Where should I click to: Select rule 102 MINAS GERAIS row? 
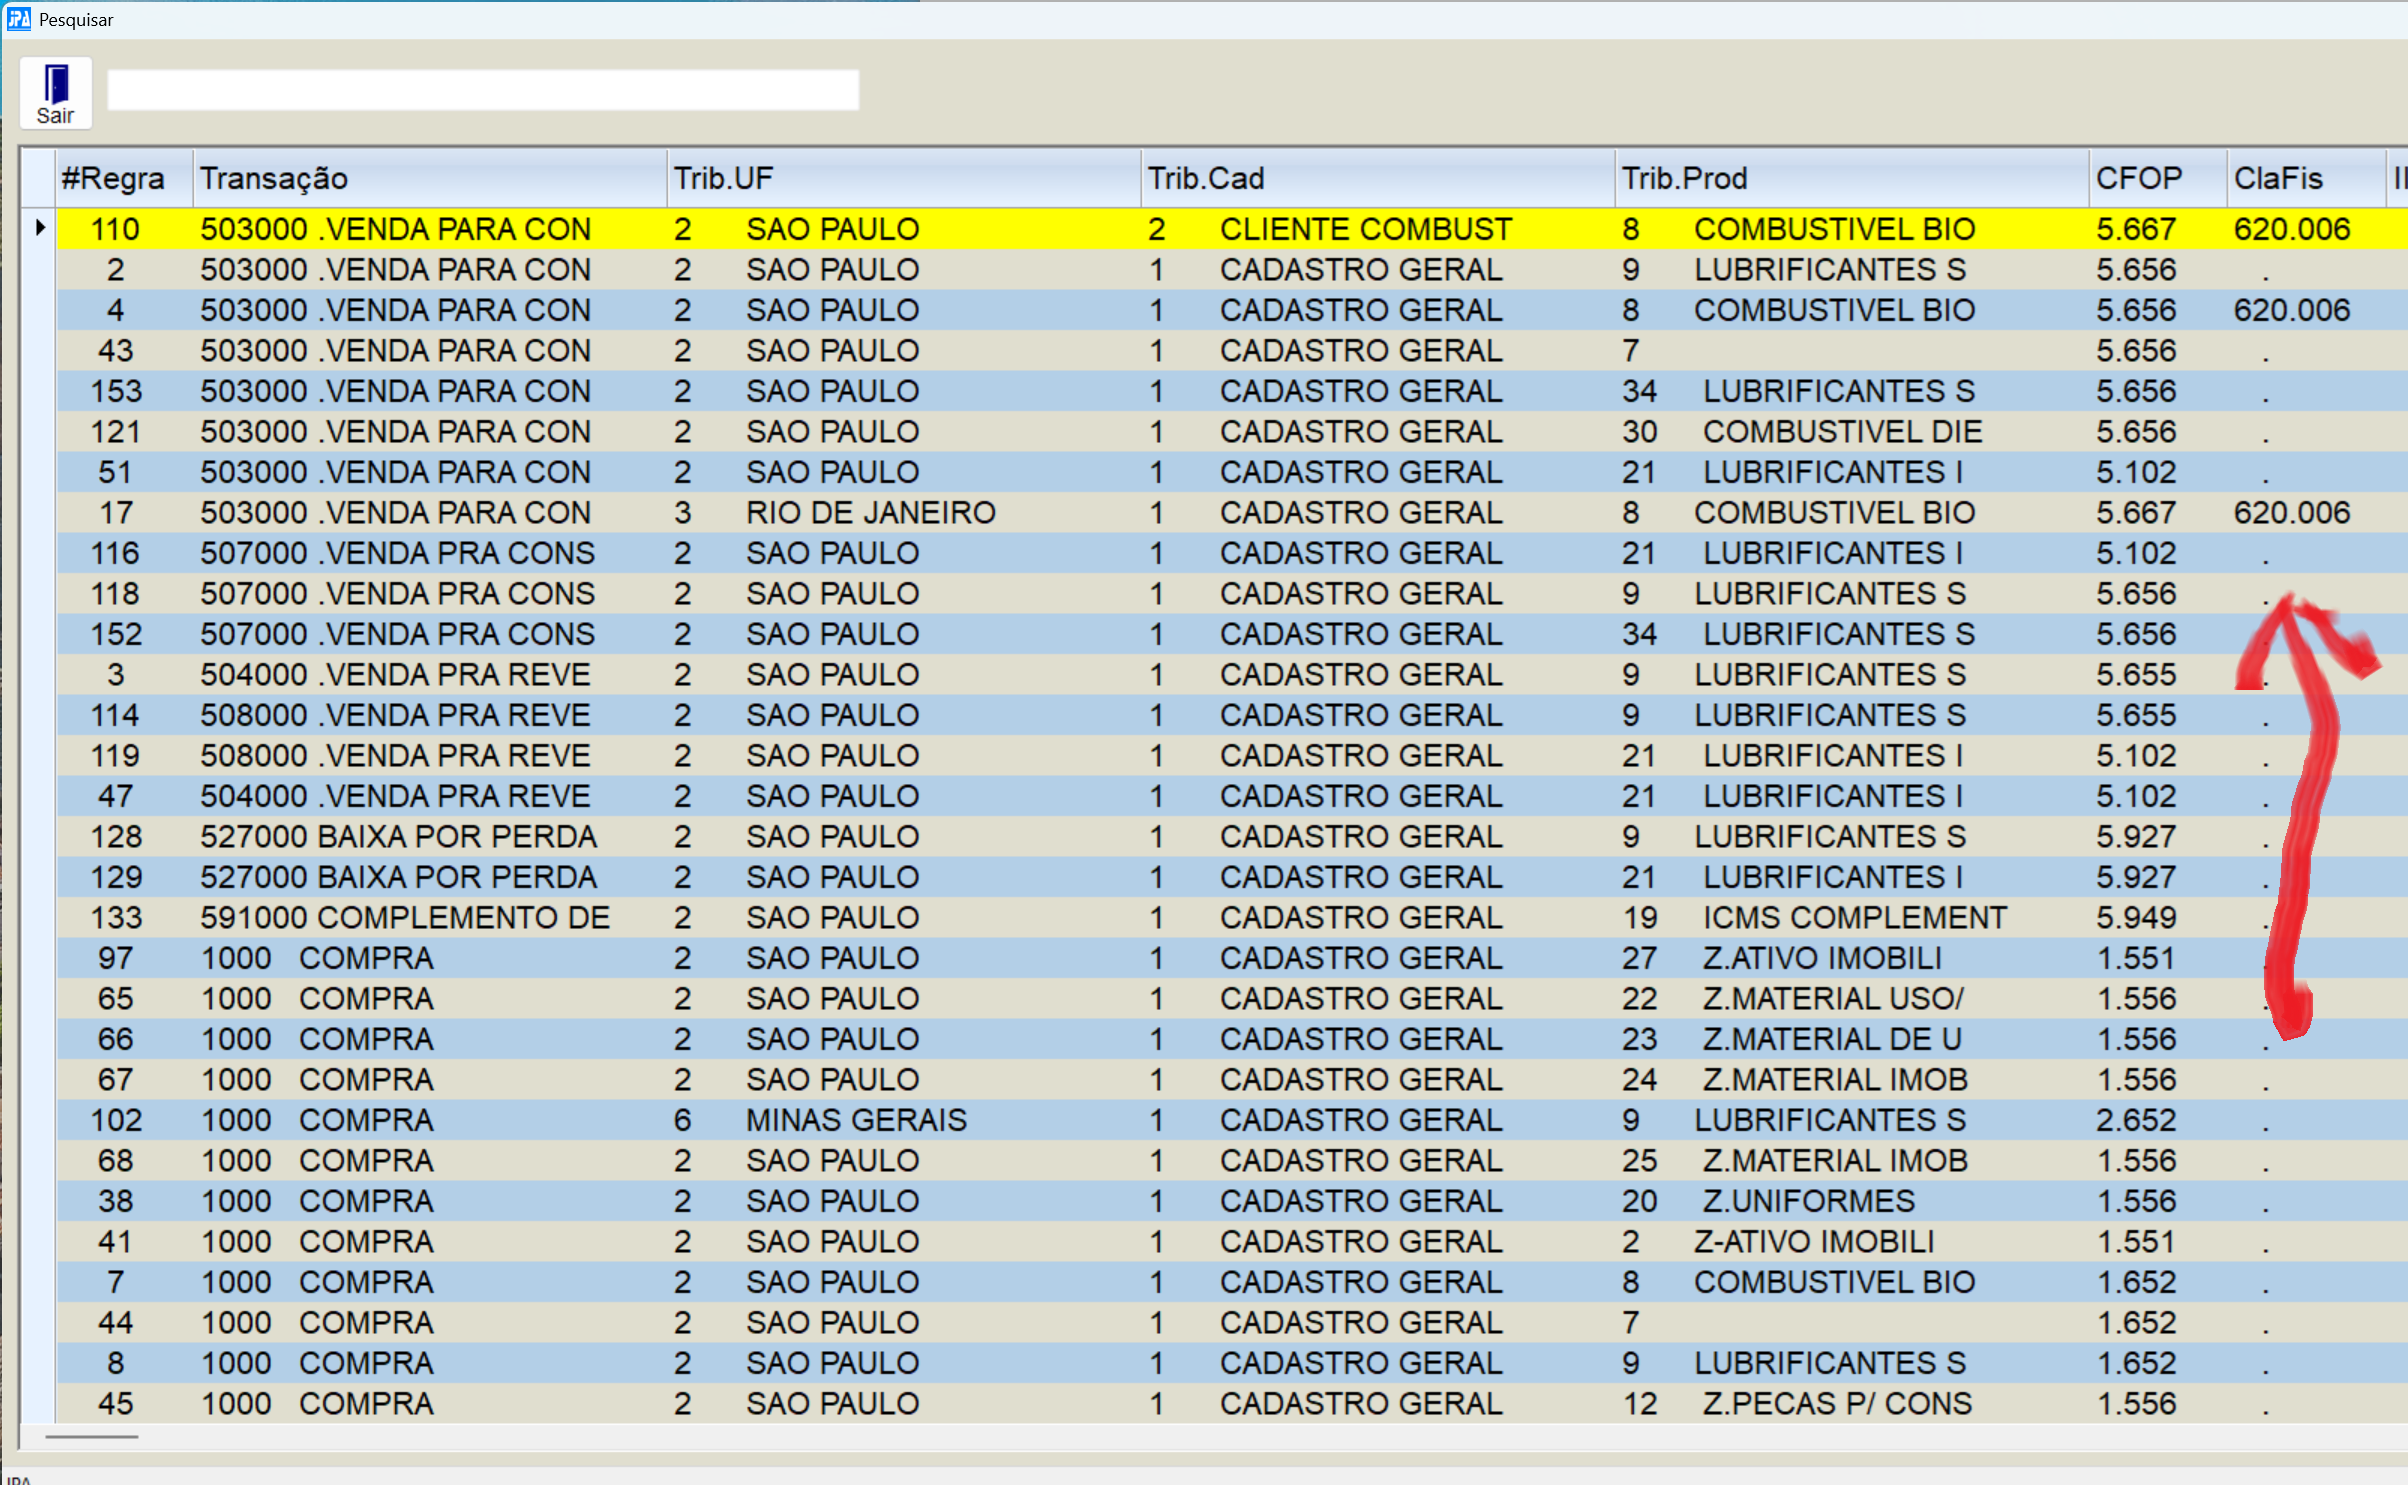[856, 1120]
